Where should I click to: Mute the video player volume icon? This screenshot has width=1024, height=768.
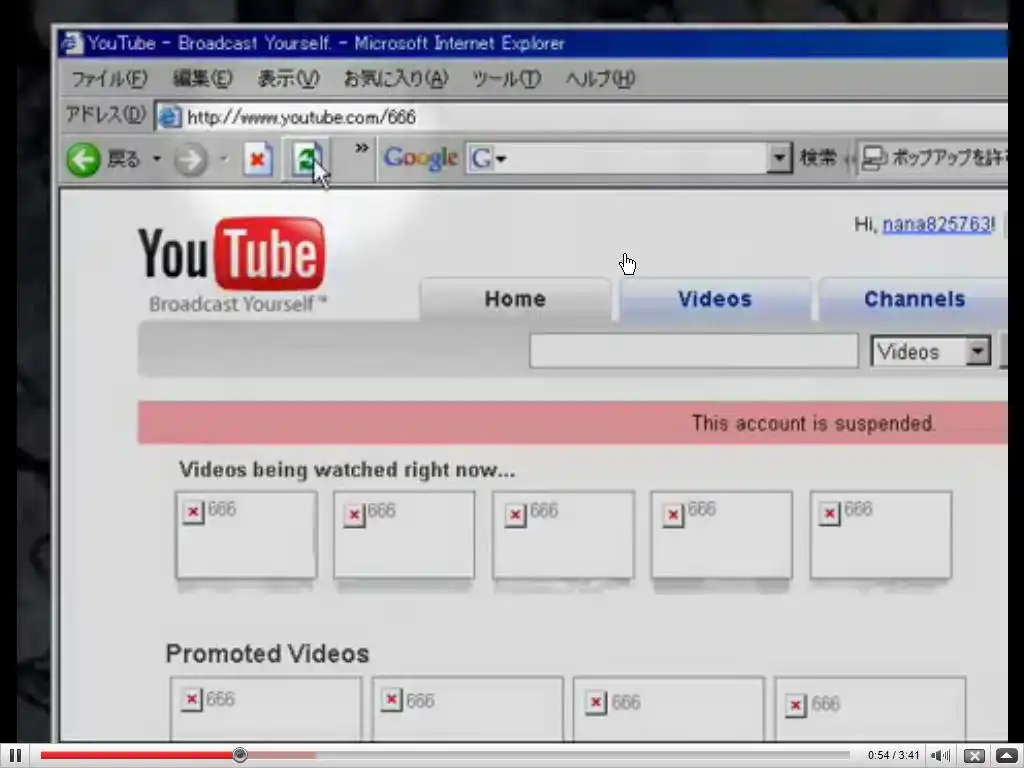(x=940, y=756)
